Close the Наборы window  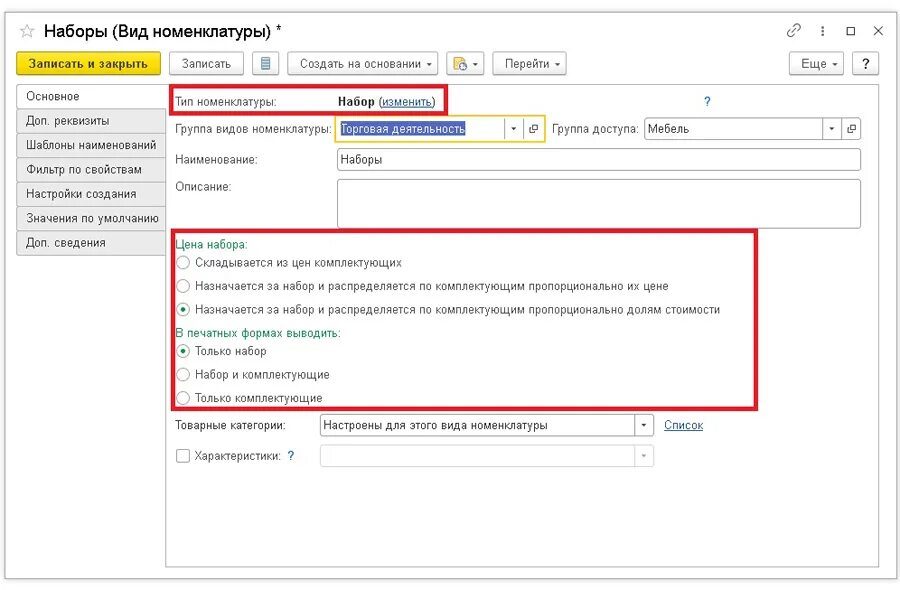(x=878, y=31)
